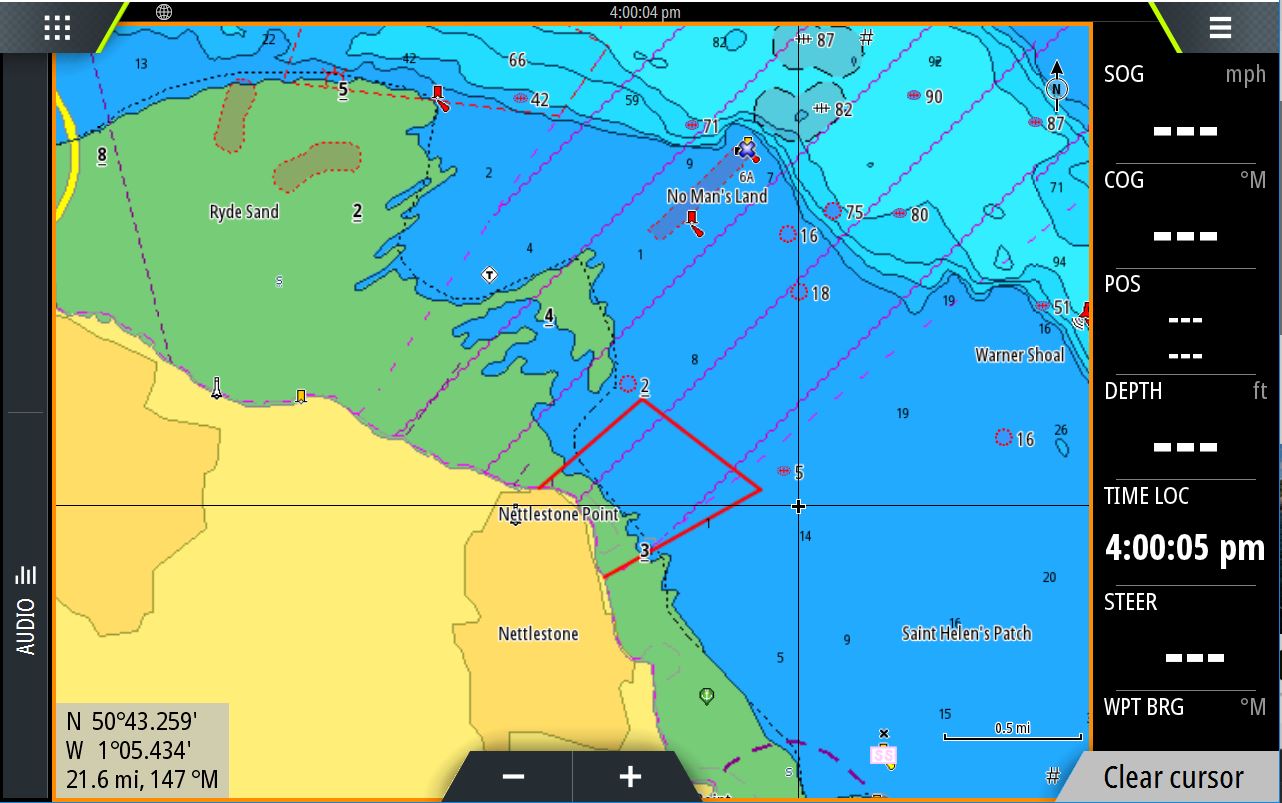Select the black beacon on the shoreline
1282x803 pixels.
click(217, 388)
